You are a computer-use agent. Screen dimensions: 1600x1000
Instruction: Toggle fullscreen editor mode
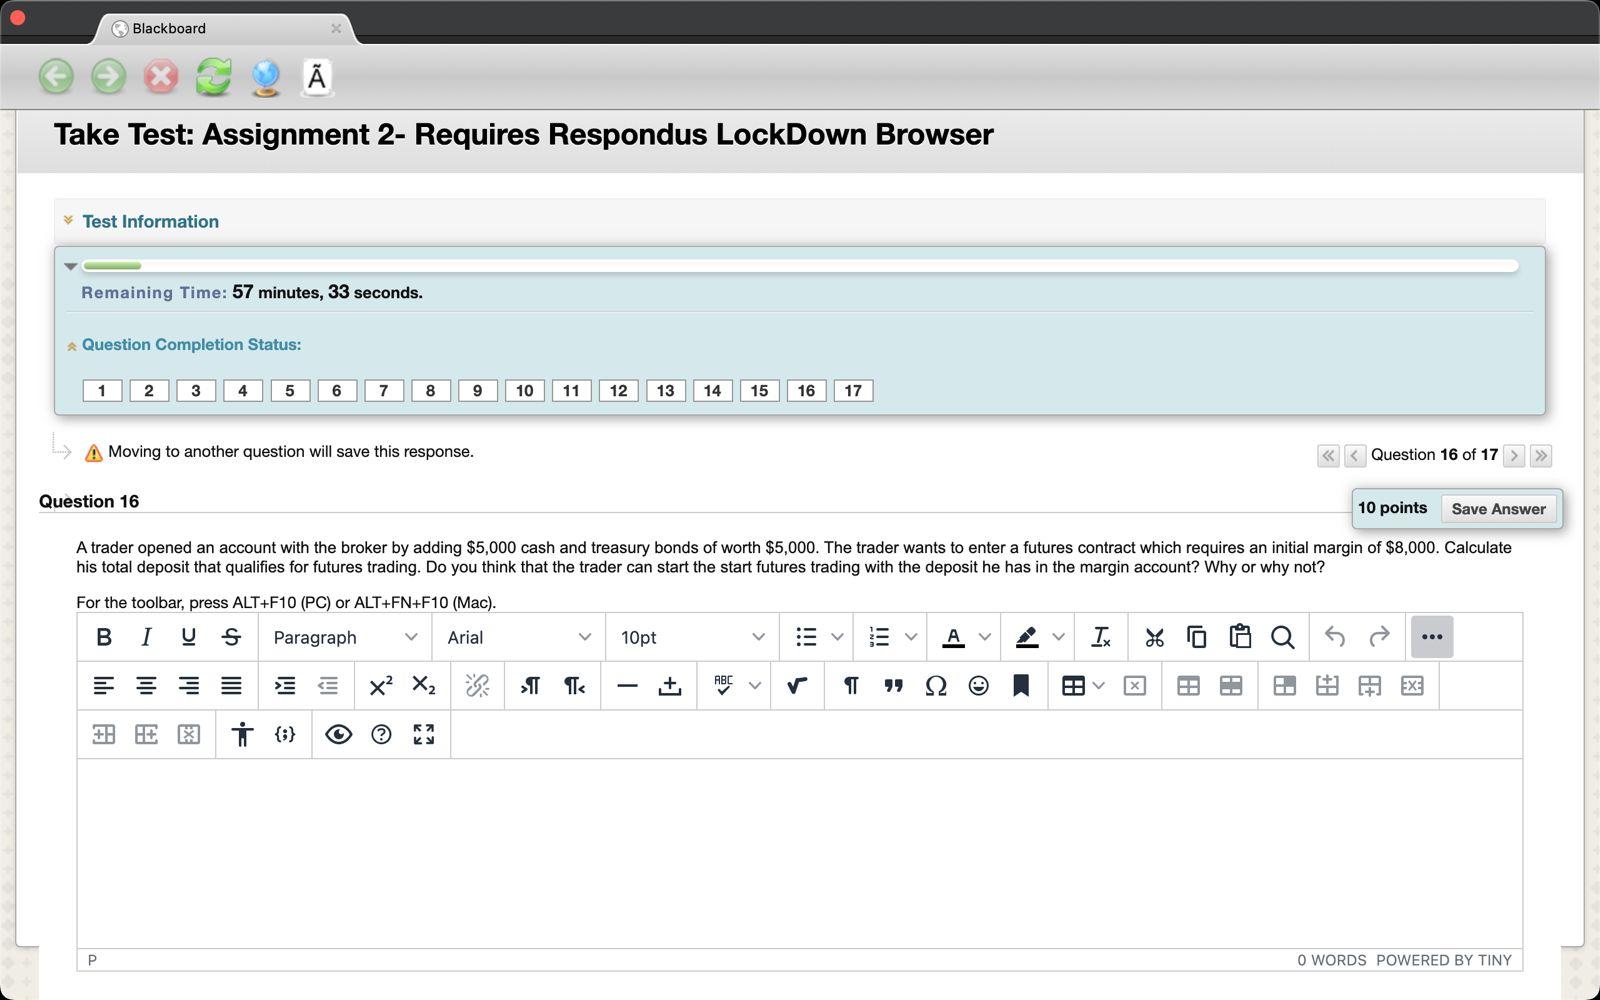point(424,734)
